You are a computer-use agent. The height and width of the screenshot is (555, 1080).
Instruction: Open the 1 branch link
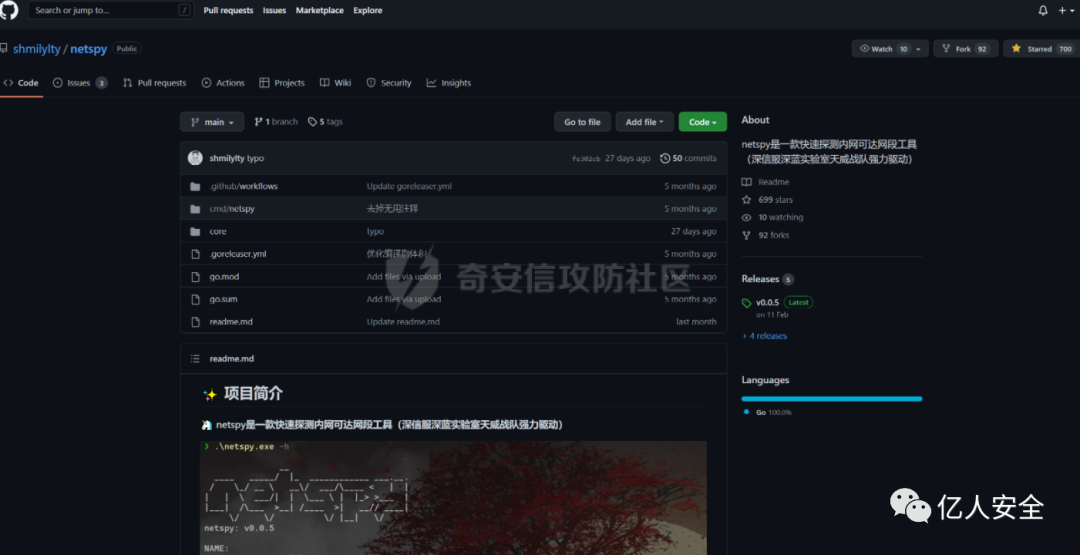point(276,122)
